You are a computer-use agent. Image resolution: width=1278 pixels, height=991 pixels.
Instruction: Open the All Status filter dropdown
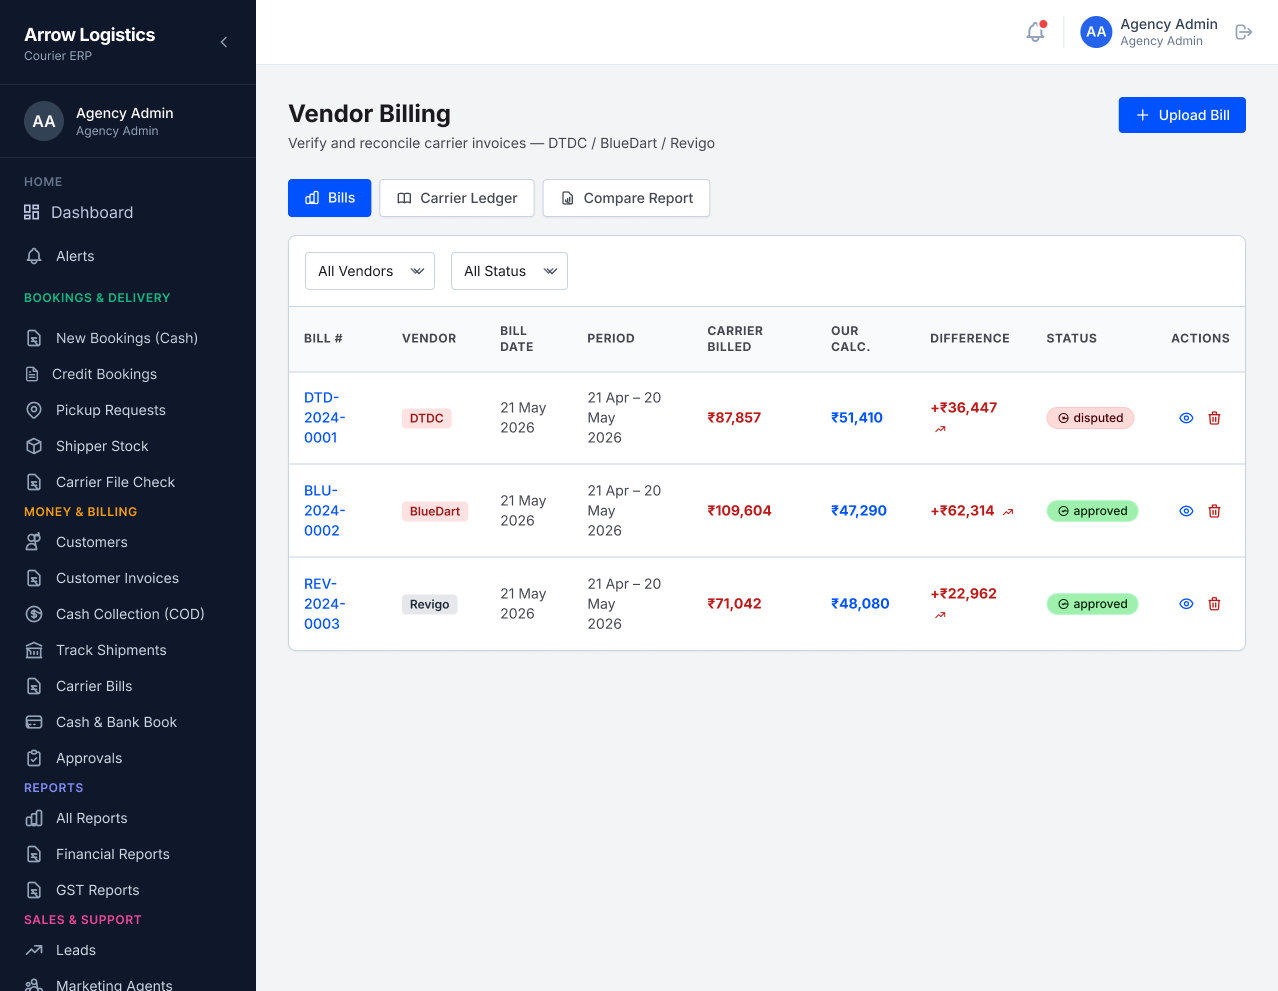(509, 271)
